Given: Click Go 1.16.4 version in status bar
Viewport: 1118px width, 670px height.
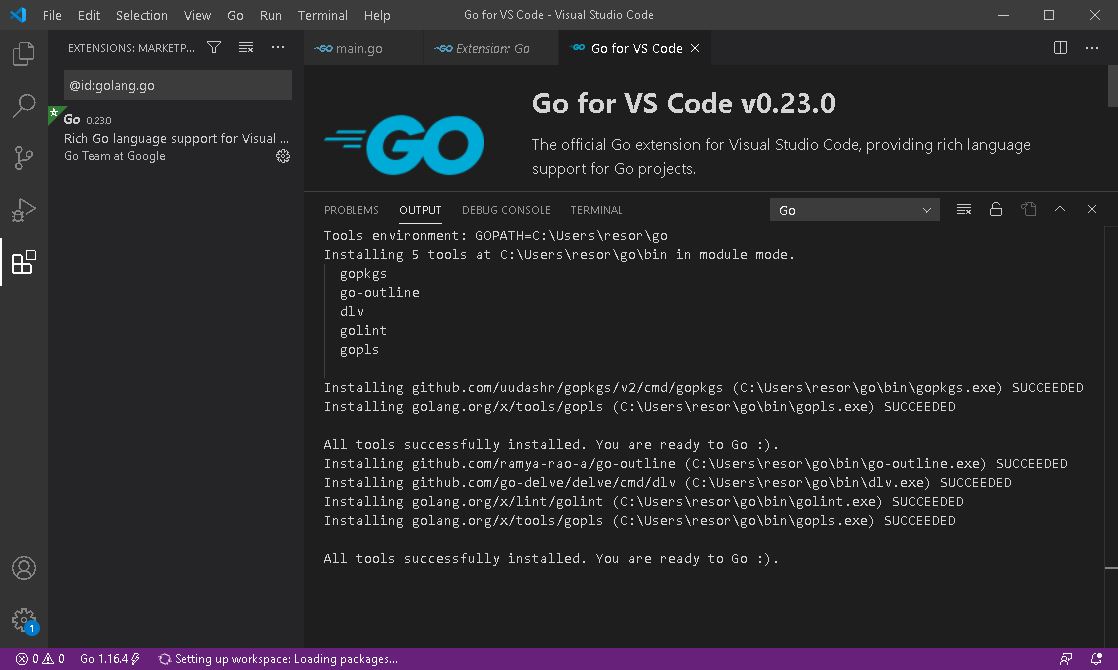Looking at the screenshot, I should pos(109,659).
